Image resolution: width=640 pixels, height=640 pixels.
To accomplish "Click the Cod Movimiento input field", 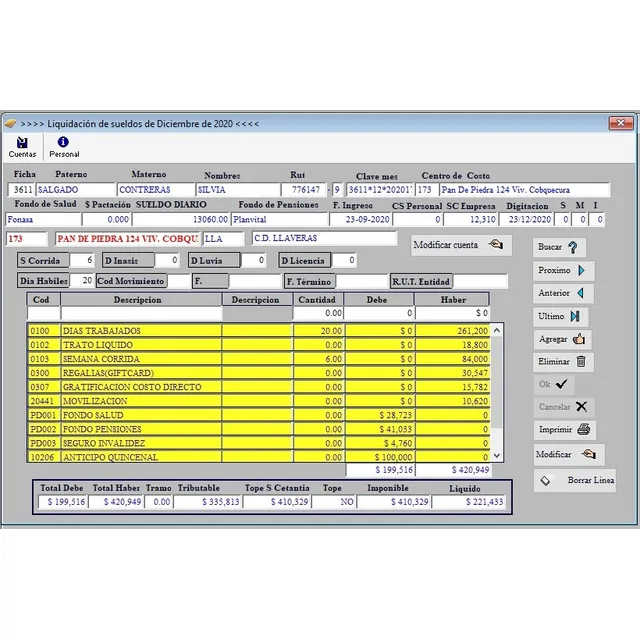I will tap(179, 281).
